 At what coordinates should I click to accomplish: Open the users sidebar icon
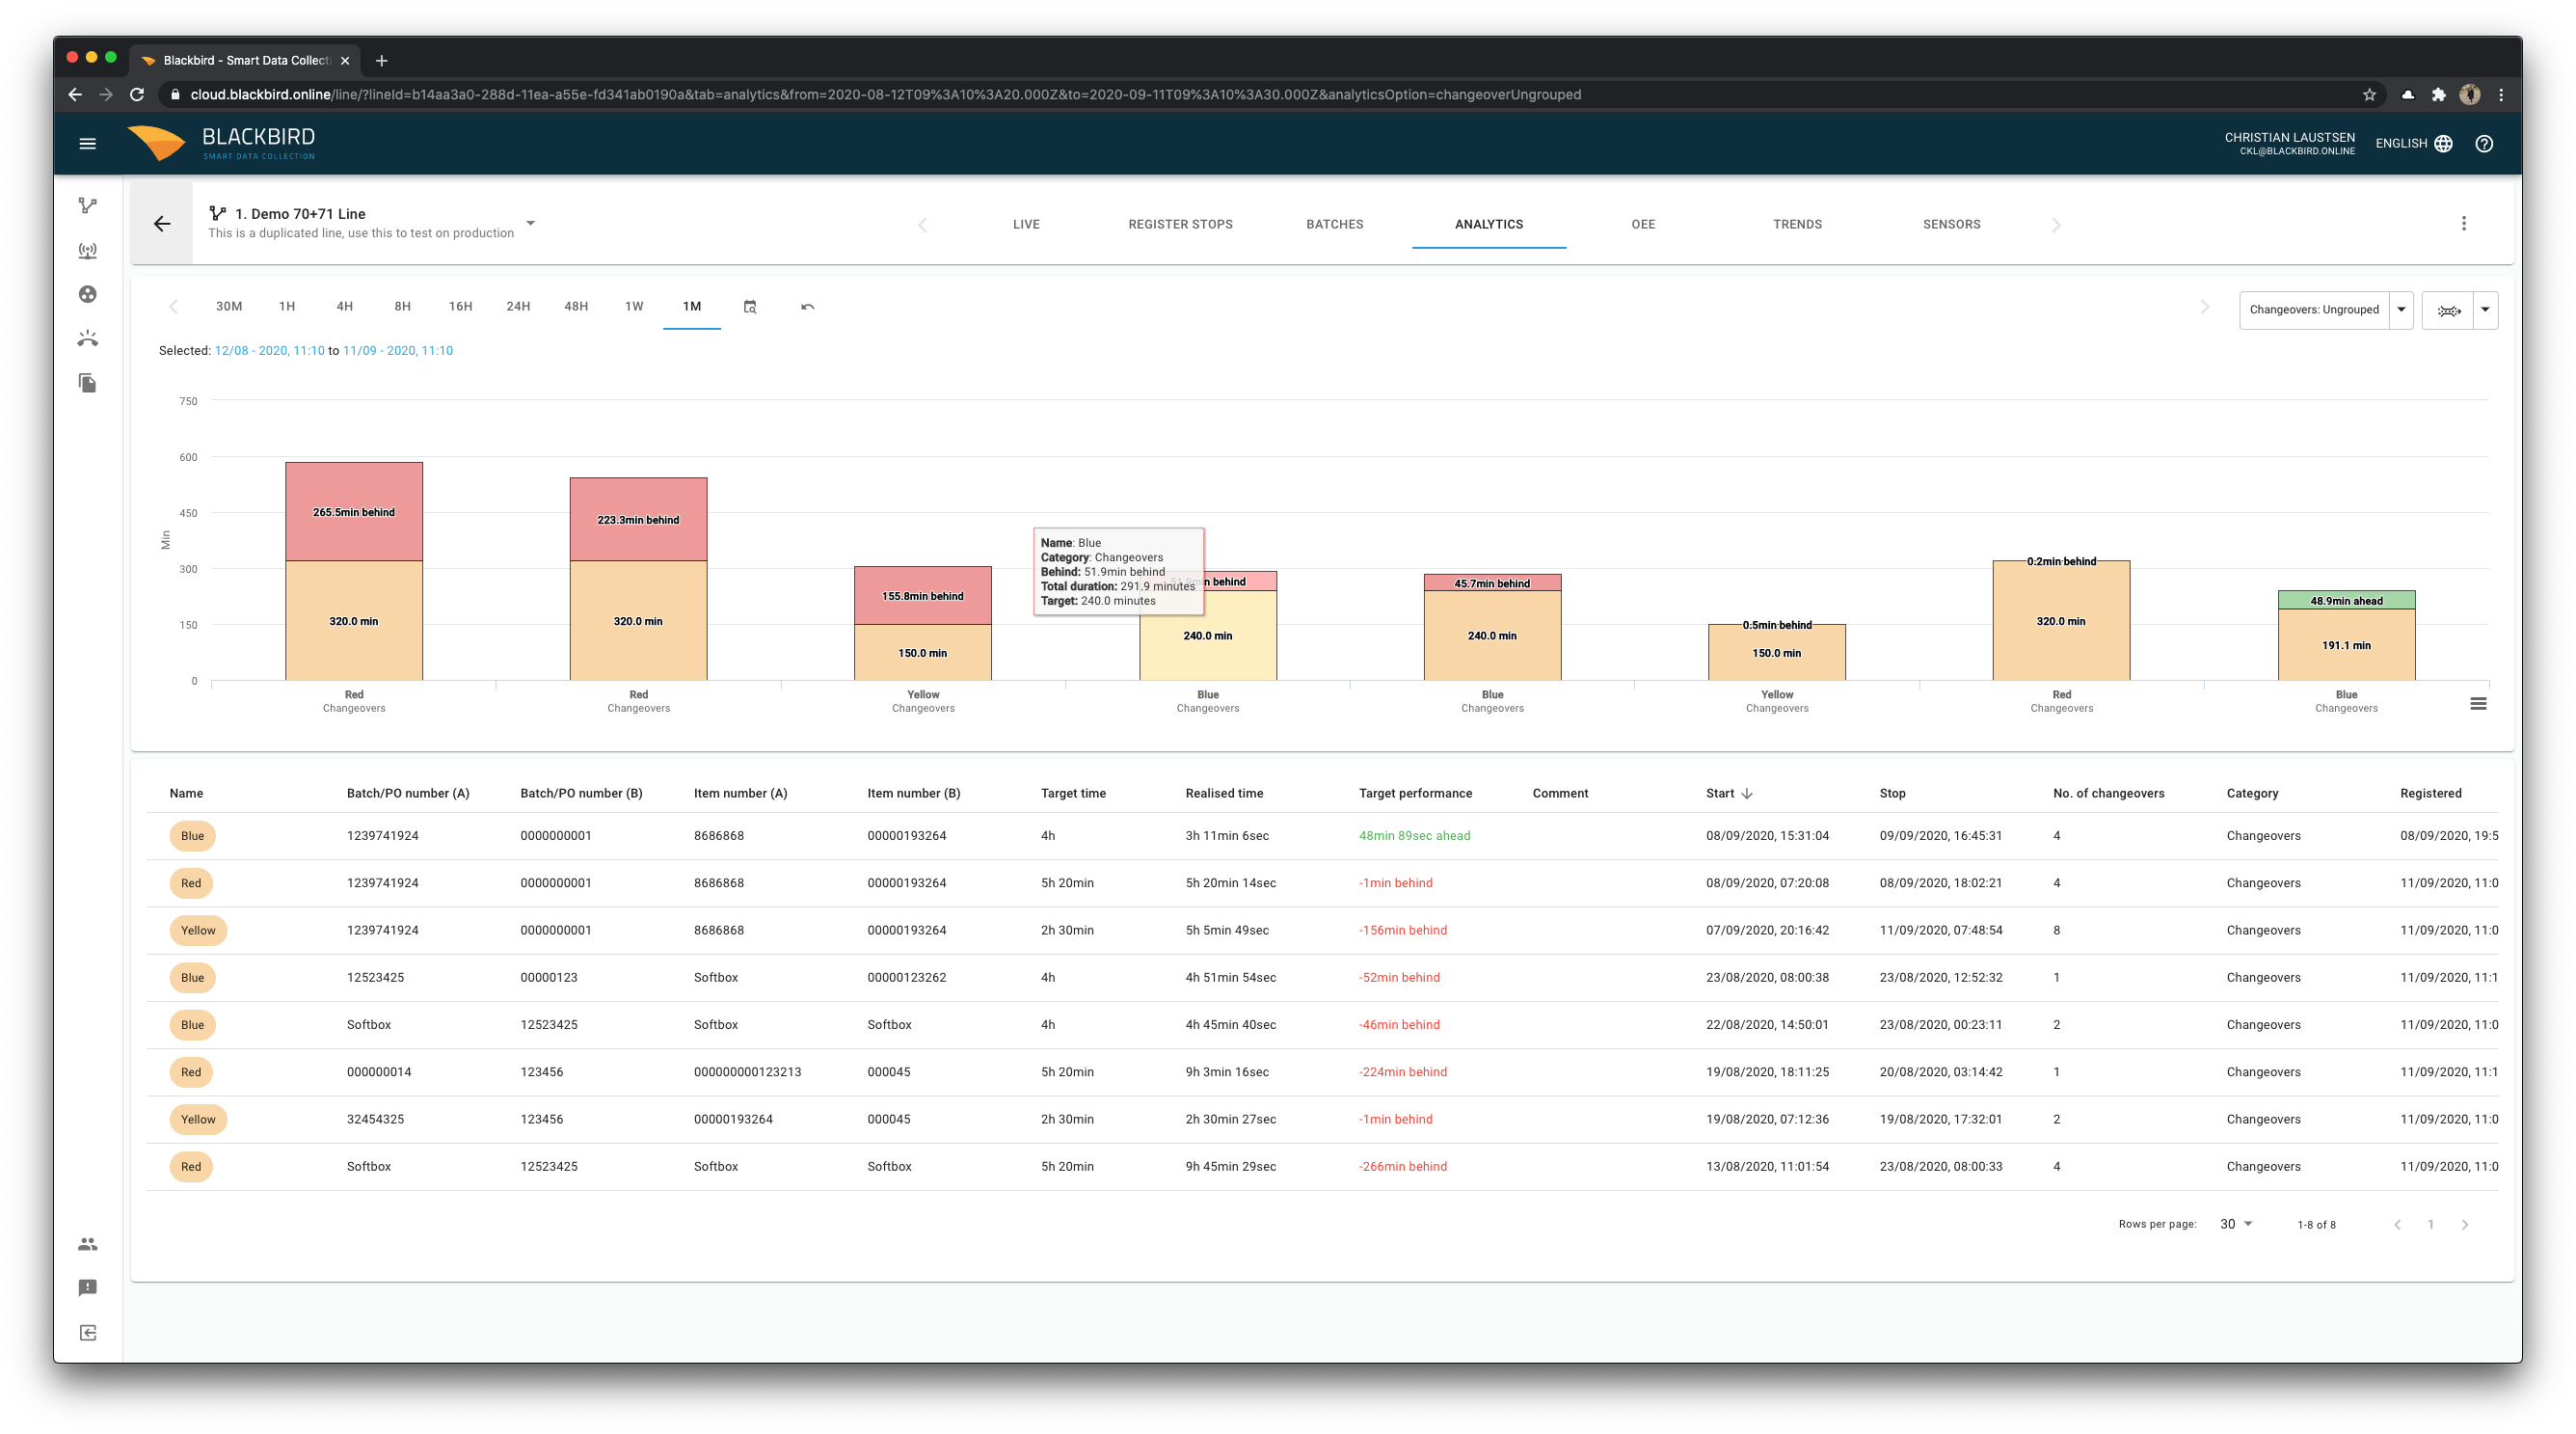[88, 1244]
